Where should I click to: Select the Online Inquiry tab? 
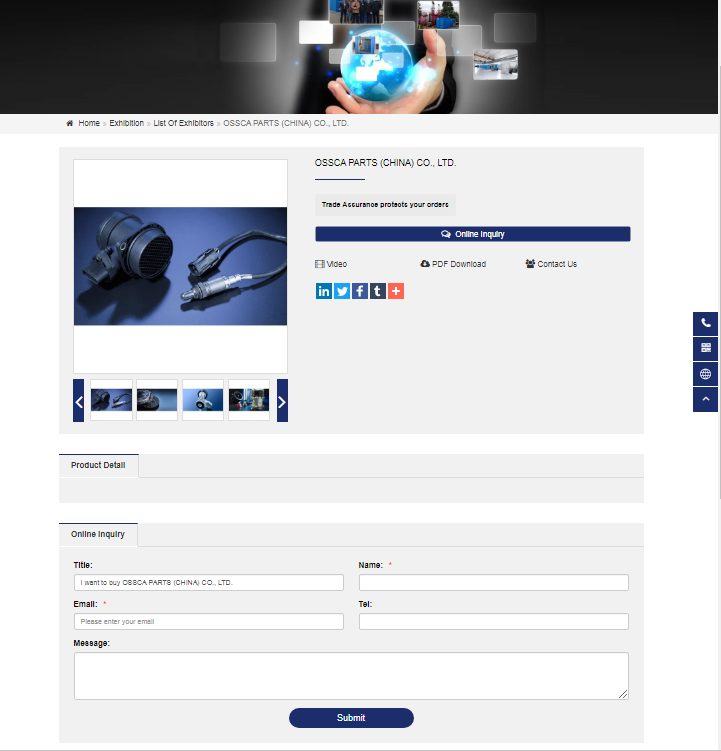tap(98, 534)
